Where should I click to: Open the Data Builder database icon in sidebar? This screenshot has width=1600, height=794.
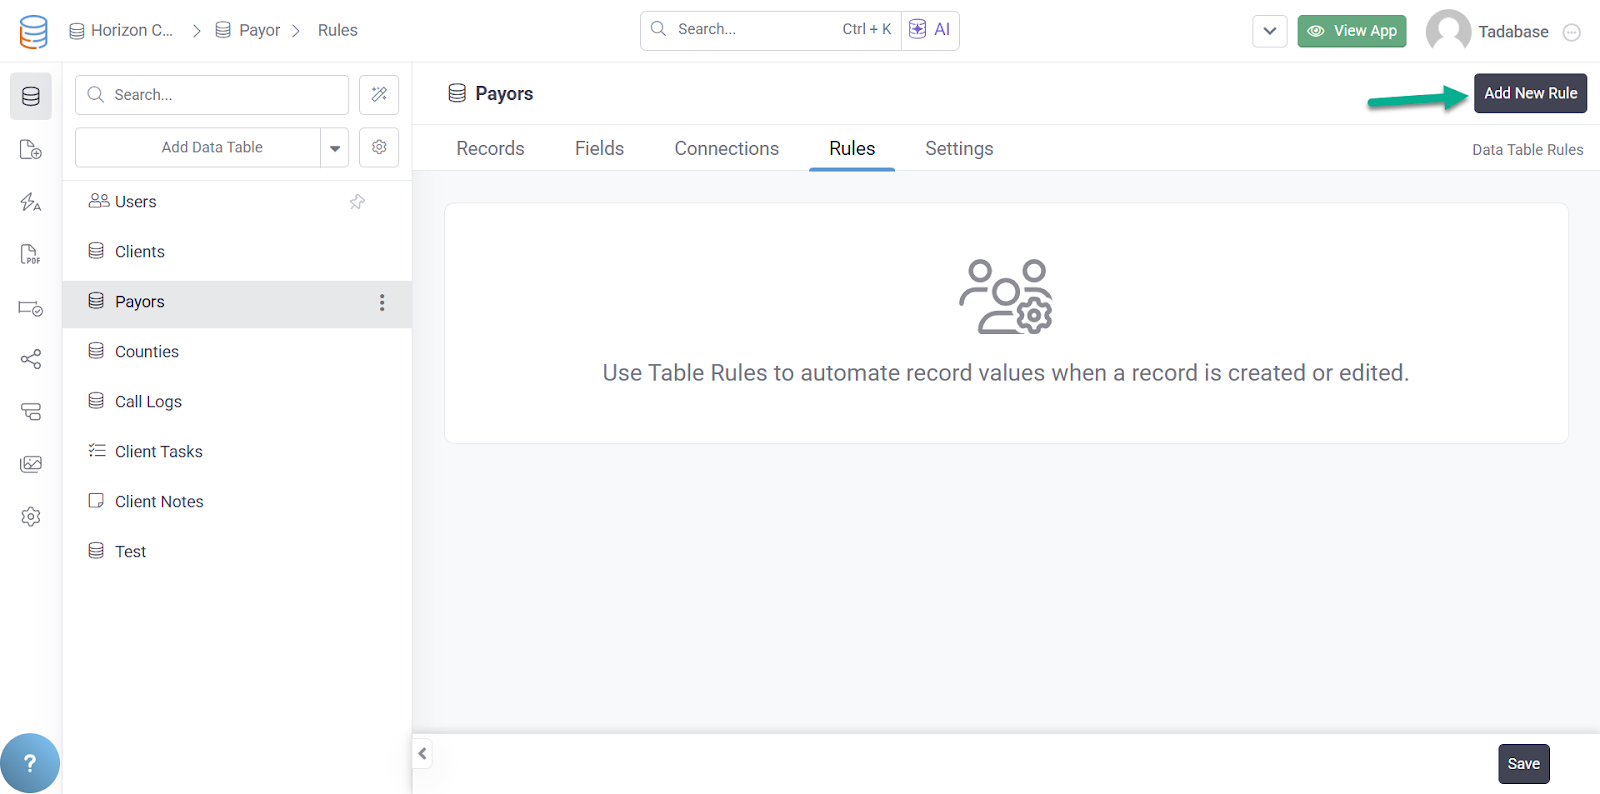[x=31, y=96]
